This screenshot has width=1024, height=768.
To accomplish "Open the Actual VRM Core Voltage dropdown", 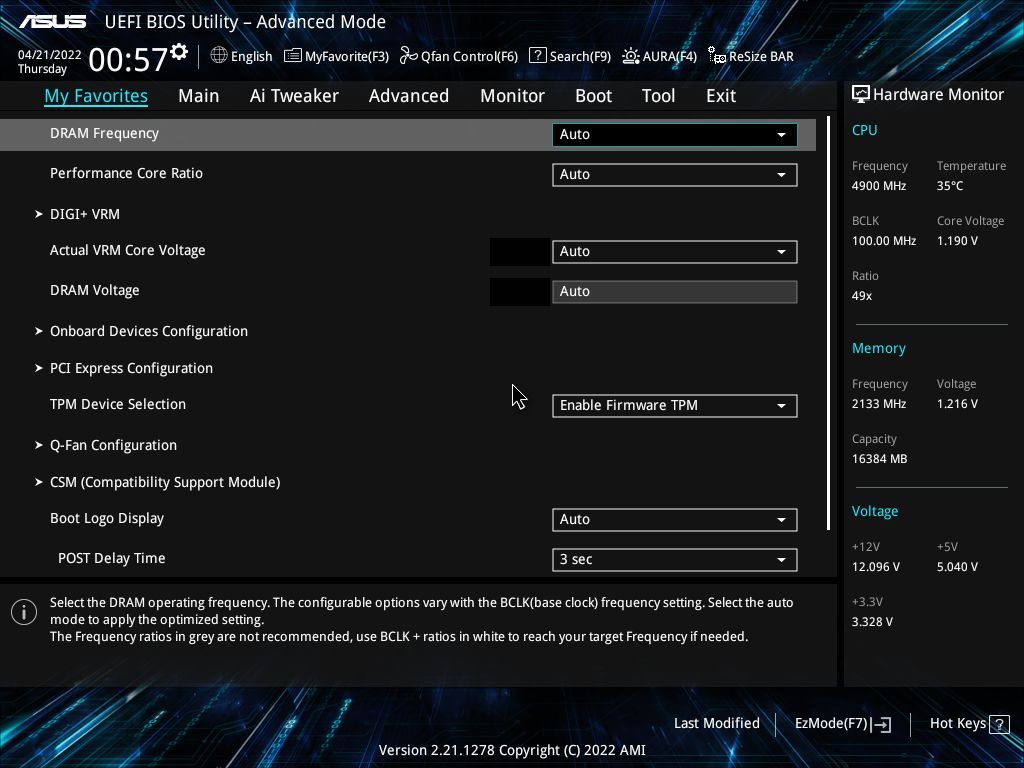I will (675, 251).
